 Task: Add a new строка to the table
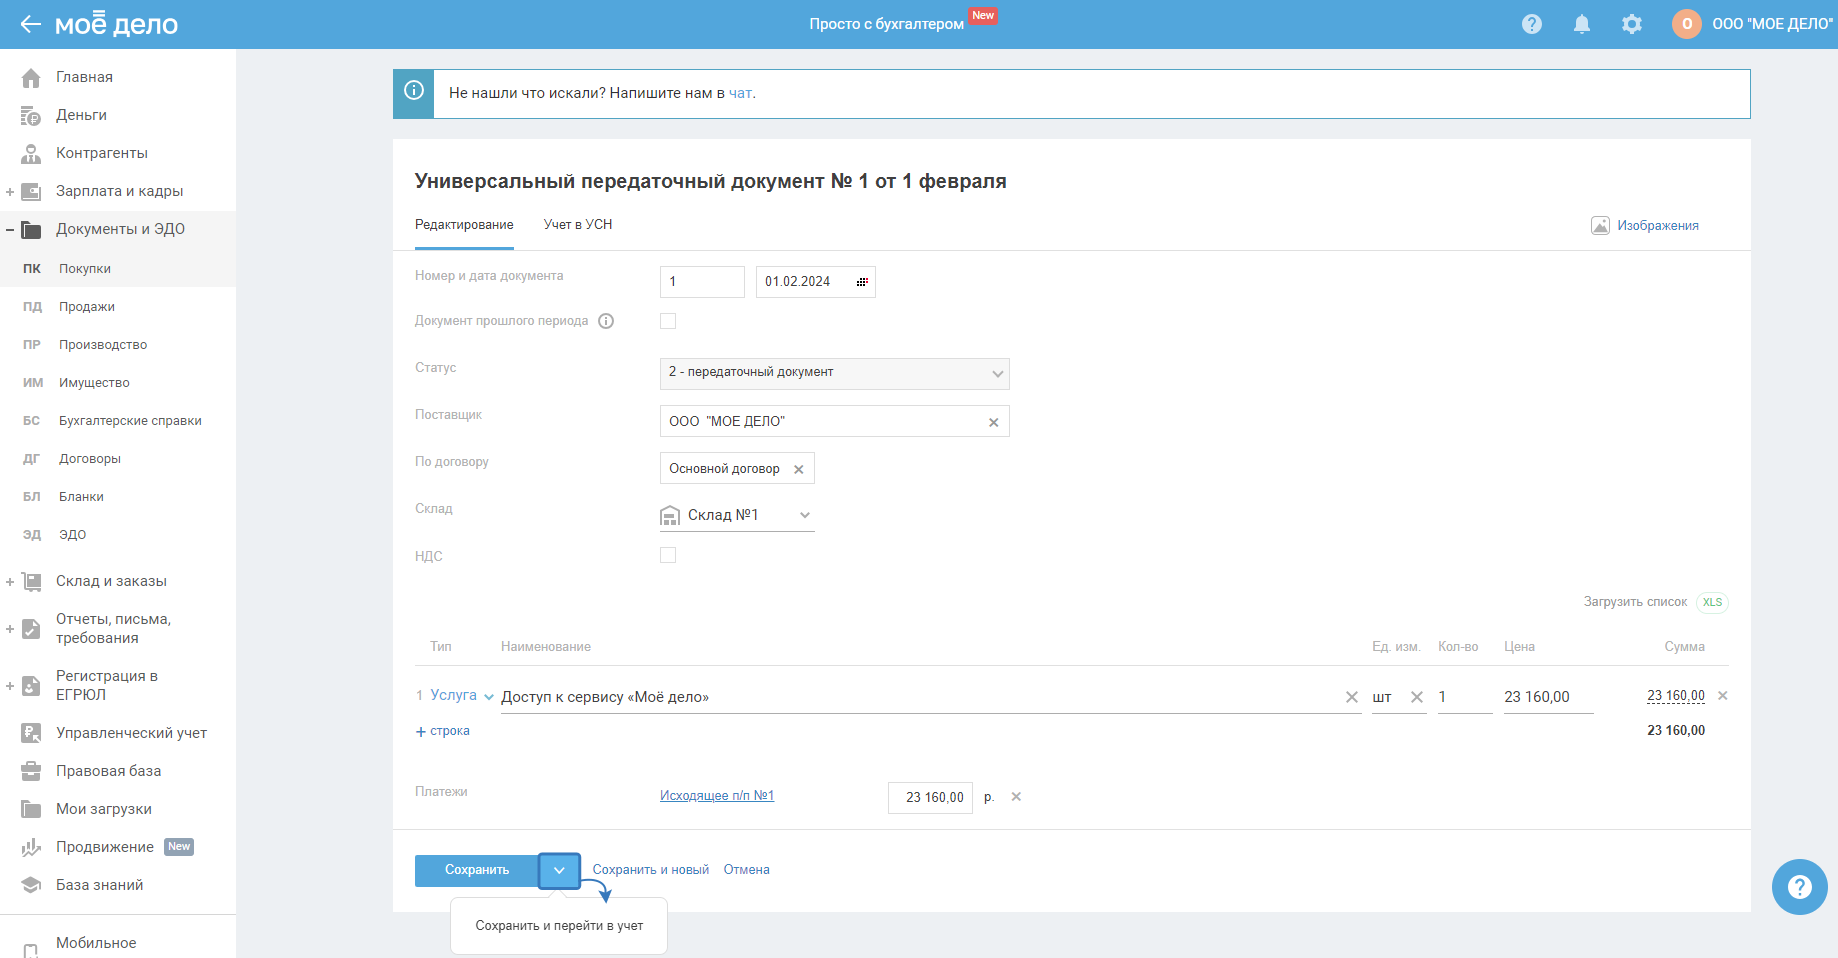(x=443, y=731)
